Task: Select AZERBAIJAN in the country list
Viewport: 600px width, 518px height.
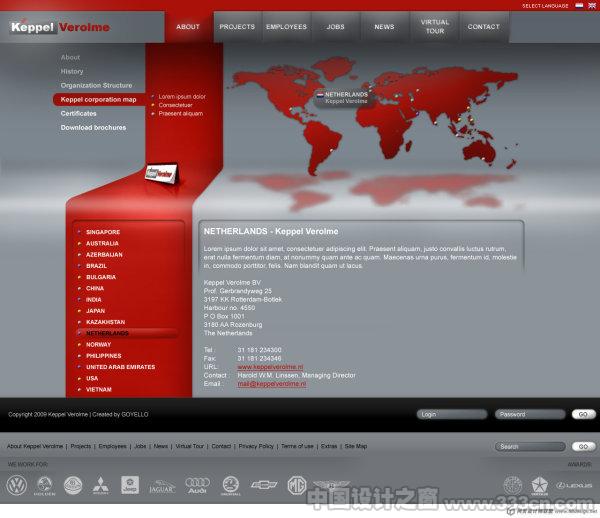Action: [104, 255]
